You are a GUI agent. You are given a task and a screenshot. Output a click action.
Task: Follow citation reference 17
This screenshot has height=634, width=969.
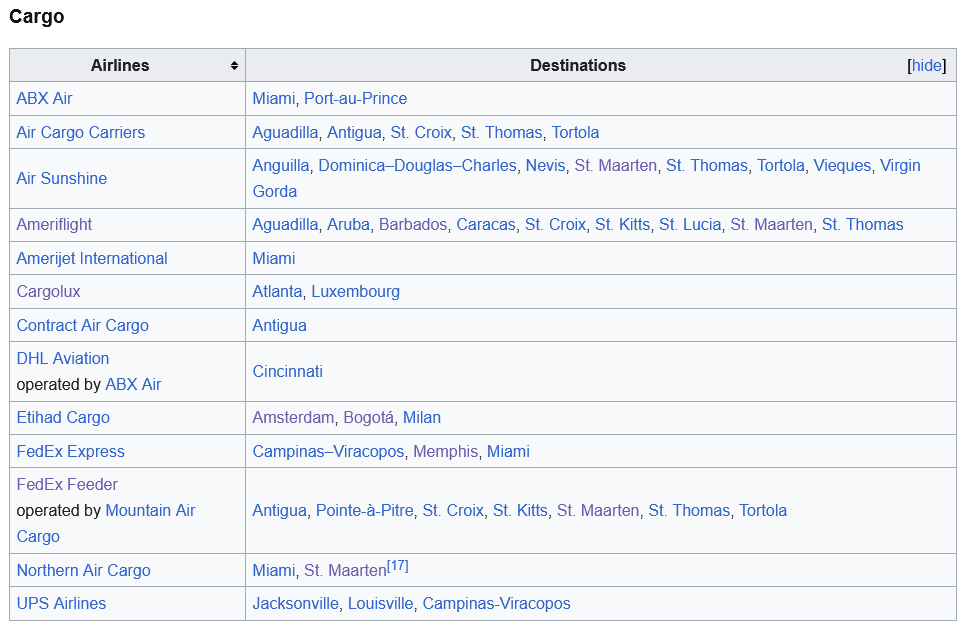pyautogui.click(x=397, y=566)
